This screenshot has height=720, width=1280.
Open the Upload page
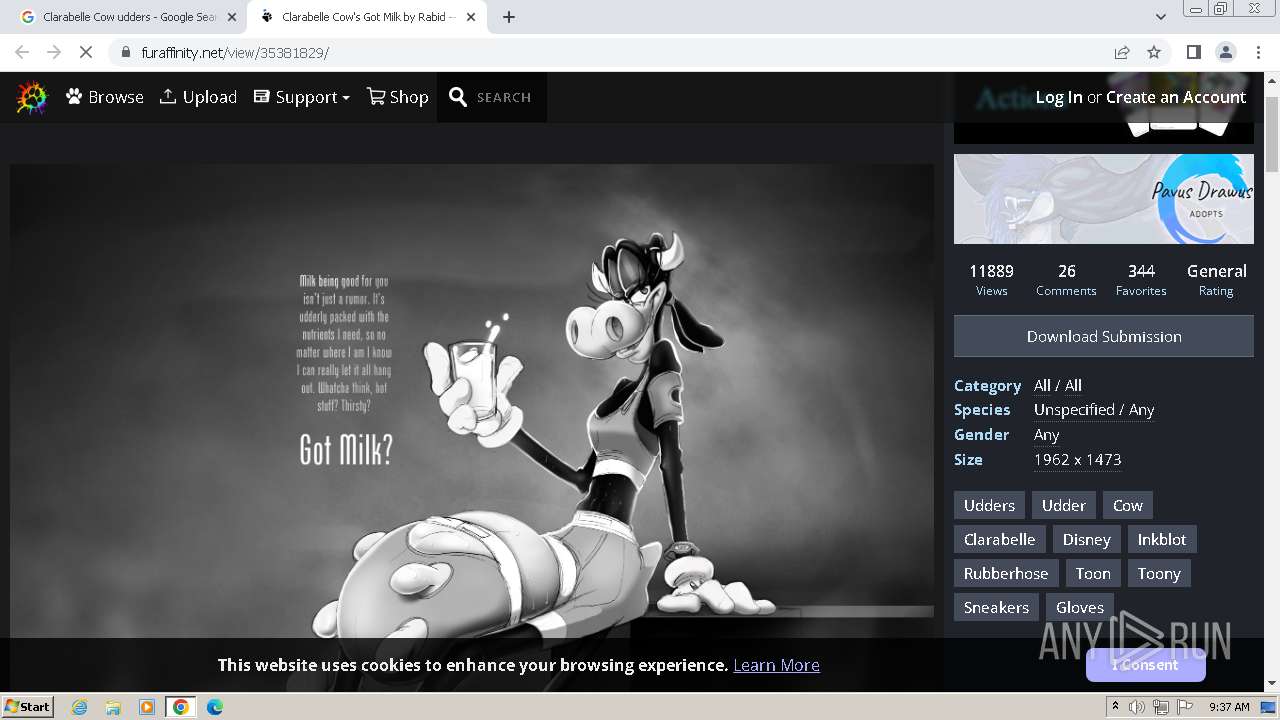tap(198, 97)
